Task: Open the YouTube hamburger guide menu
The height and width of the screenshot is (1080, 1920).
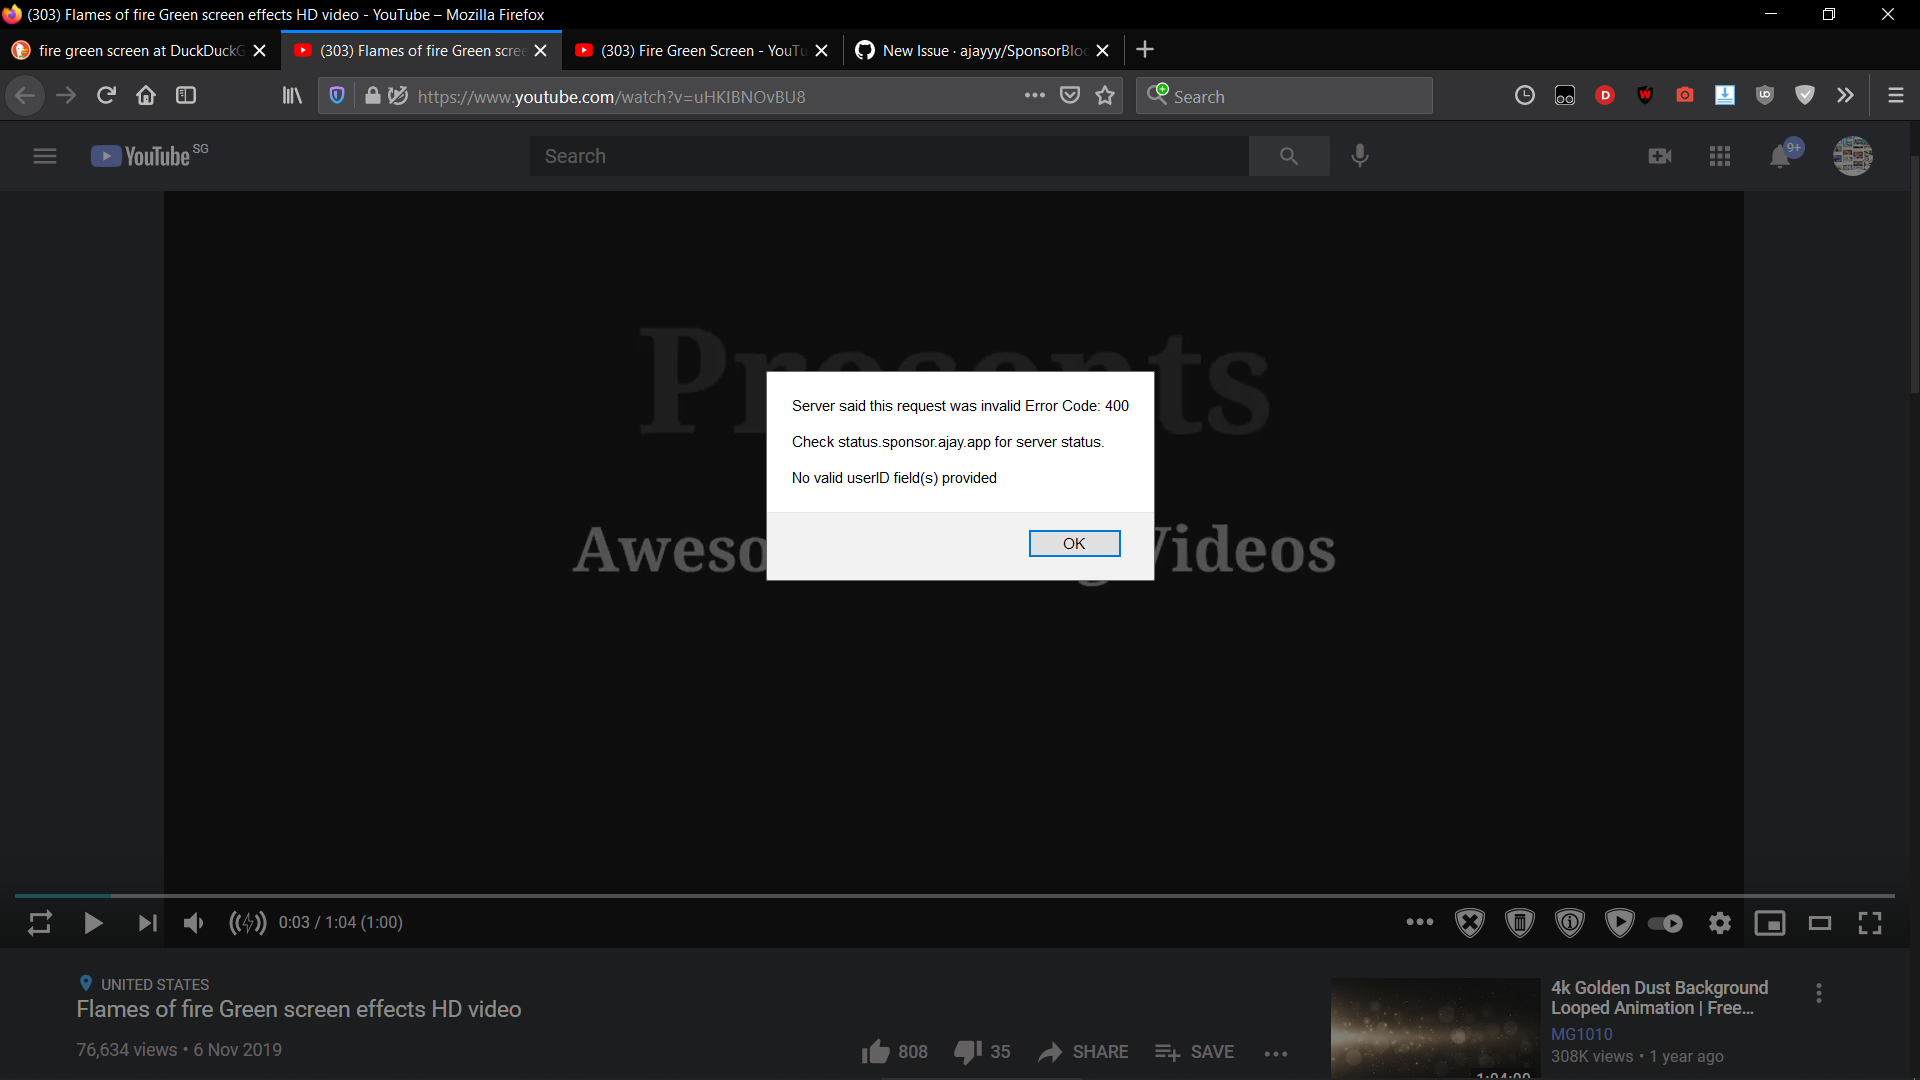Action: [x=45, y=156]
